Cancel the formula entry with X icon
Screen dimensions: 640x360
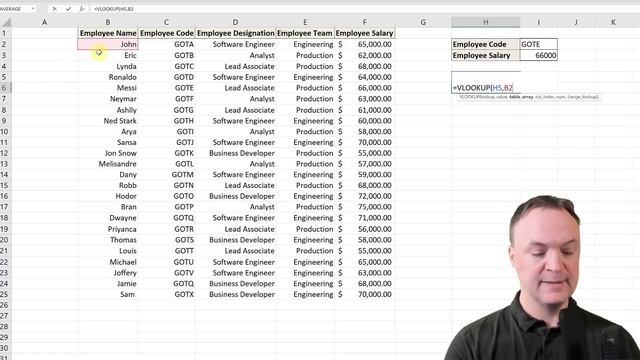[x=55, y=9]
